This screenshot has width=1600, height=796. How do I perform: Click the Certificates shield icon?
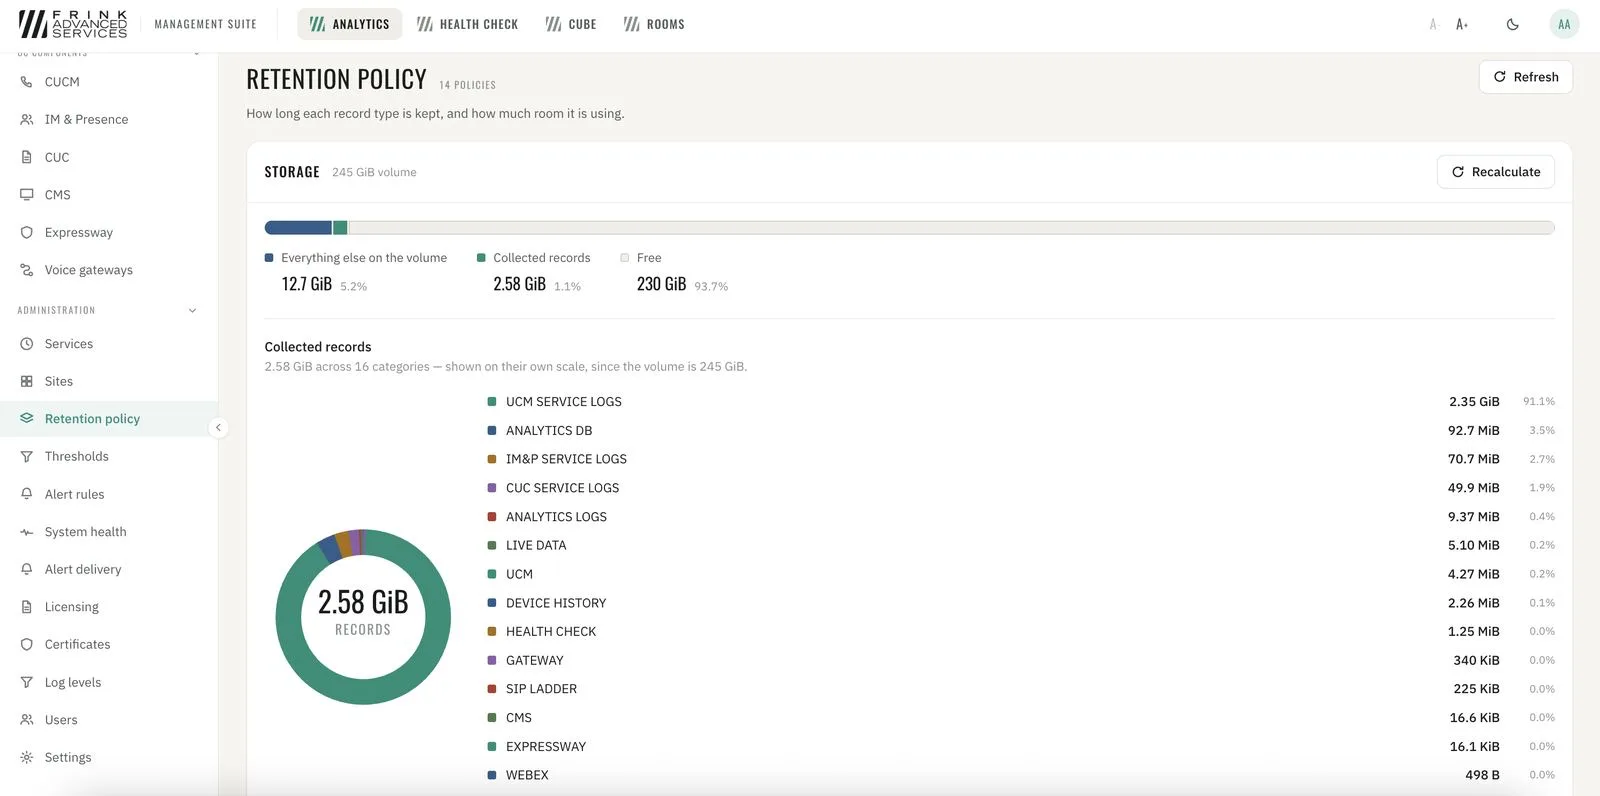tap(27, 644)
